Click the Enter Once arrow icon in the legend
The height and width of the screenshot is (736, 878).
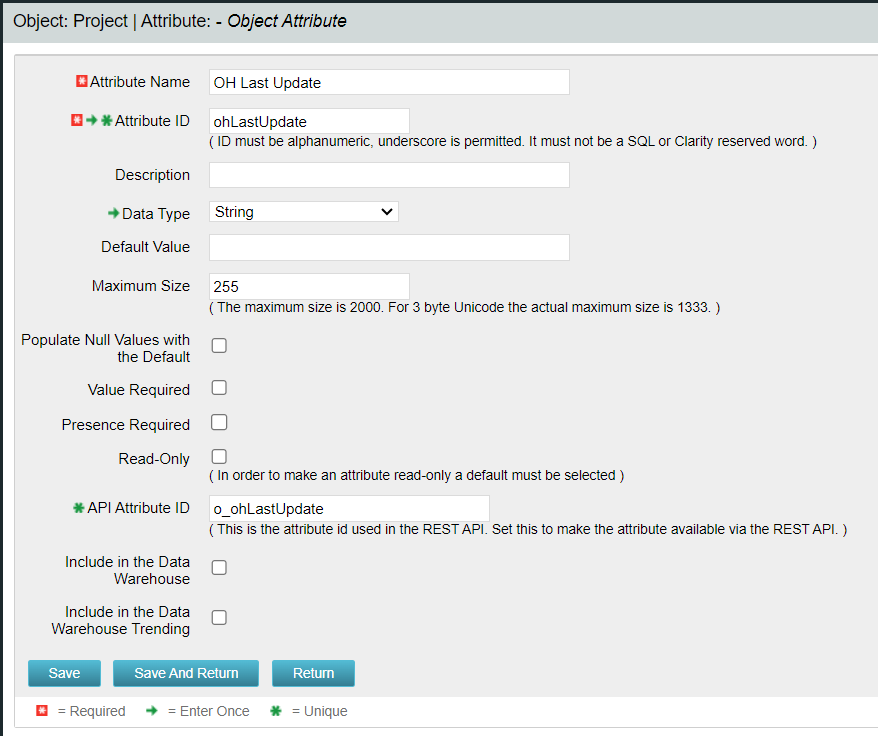tap(152, 711)
